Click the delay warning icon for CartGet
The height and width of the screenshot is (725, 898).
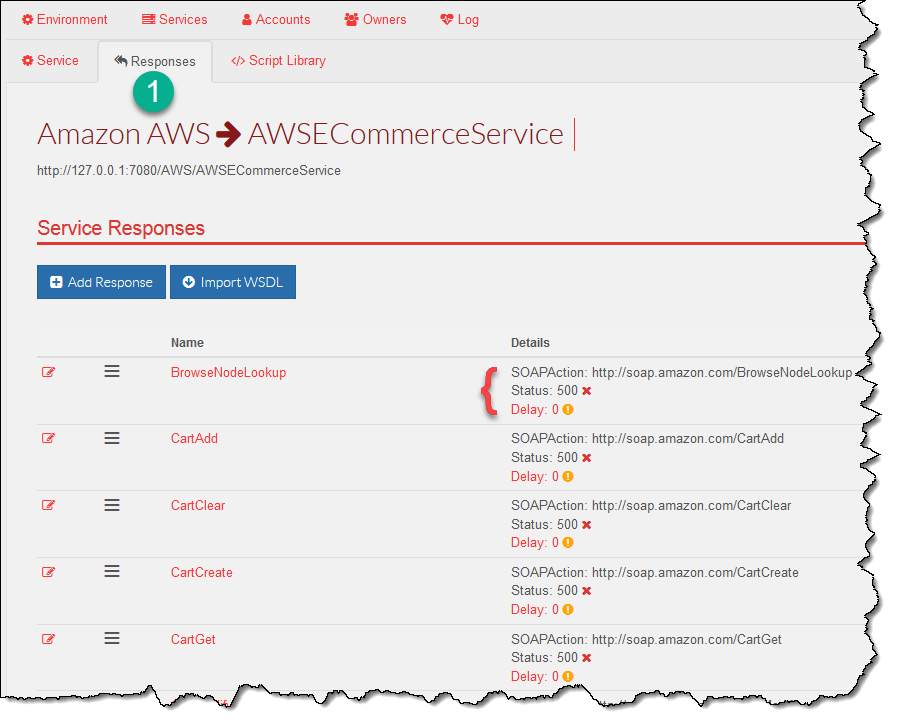click(568, 676)
